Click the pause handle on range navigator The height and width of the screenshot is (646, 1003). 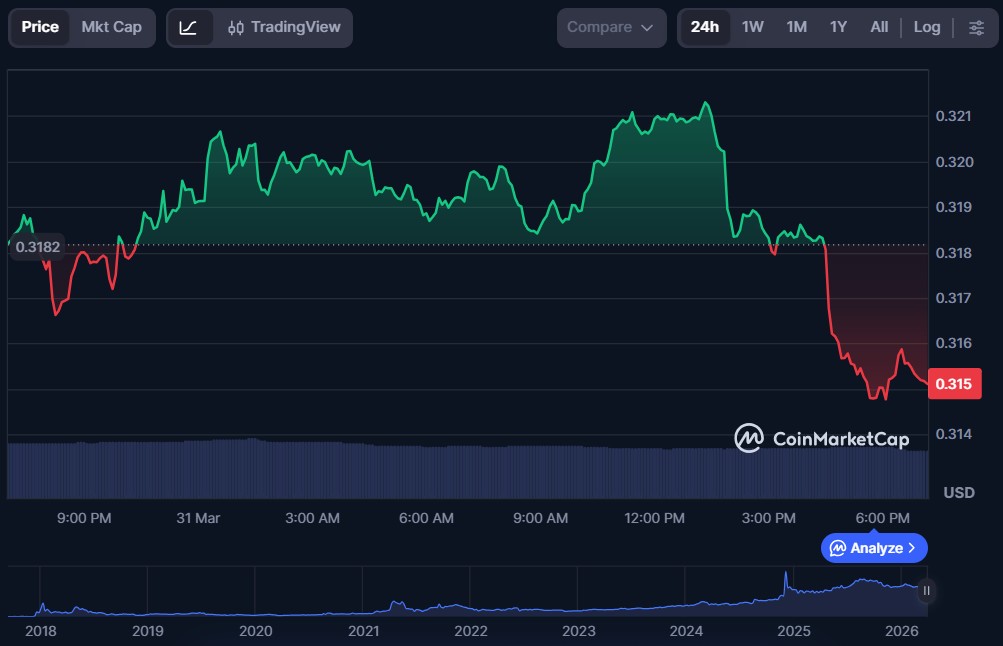click(x=926, y=591)
